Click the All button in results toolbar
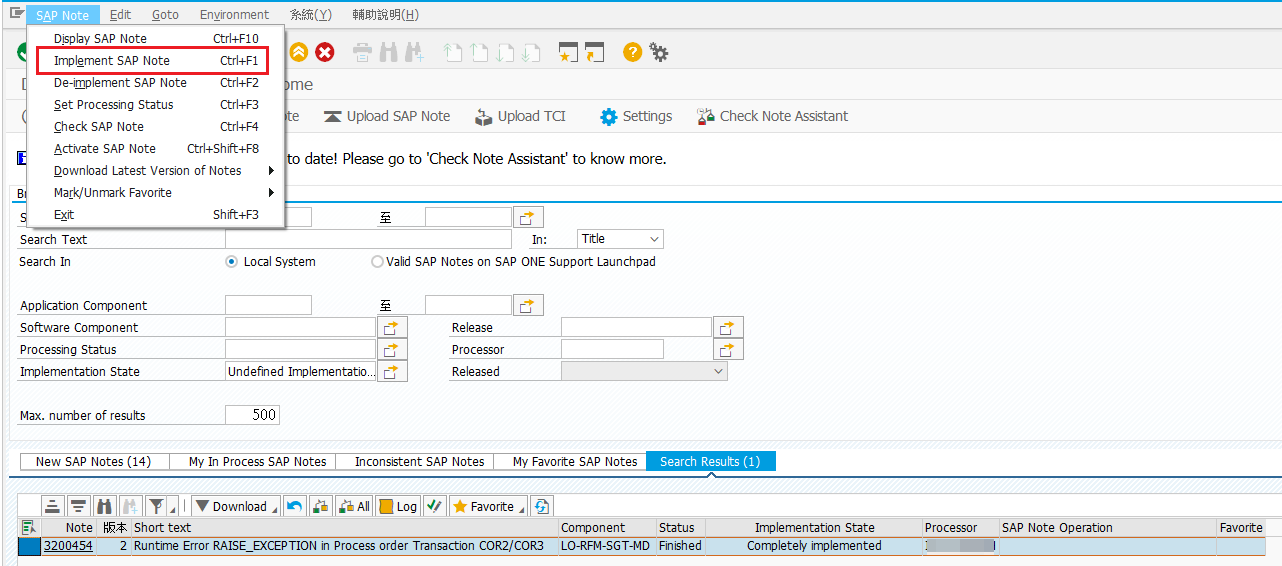The height and width of the screenshot is (566, 1282). pos(354,506)
